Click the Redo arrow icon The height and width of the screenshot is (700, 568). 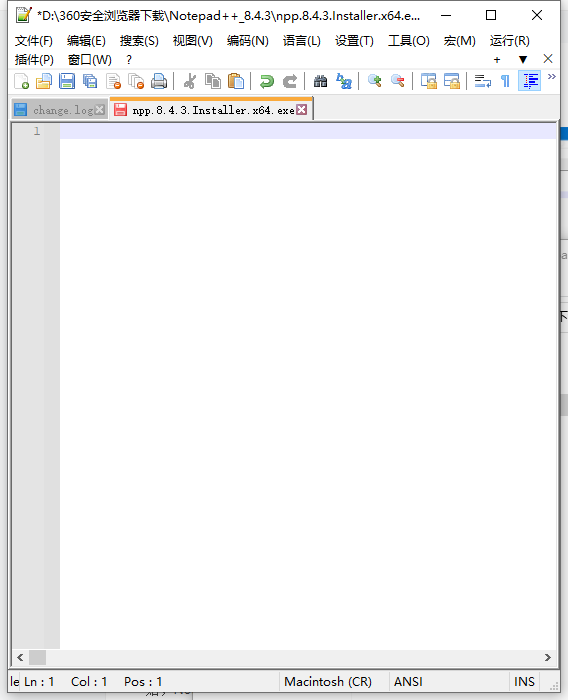290,81
